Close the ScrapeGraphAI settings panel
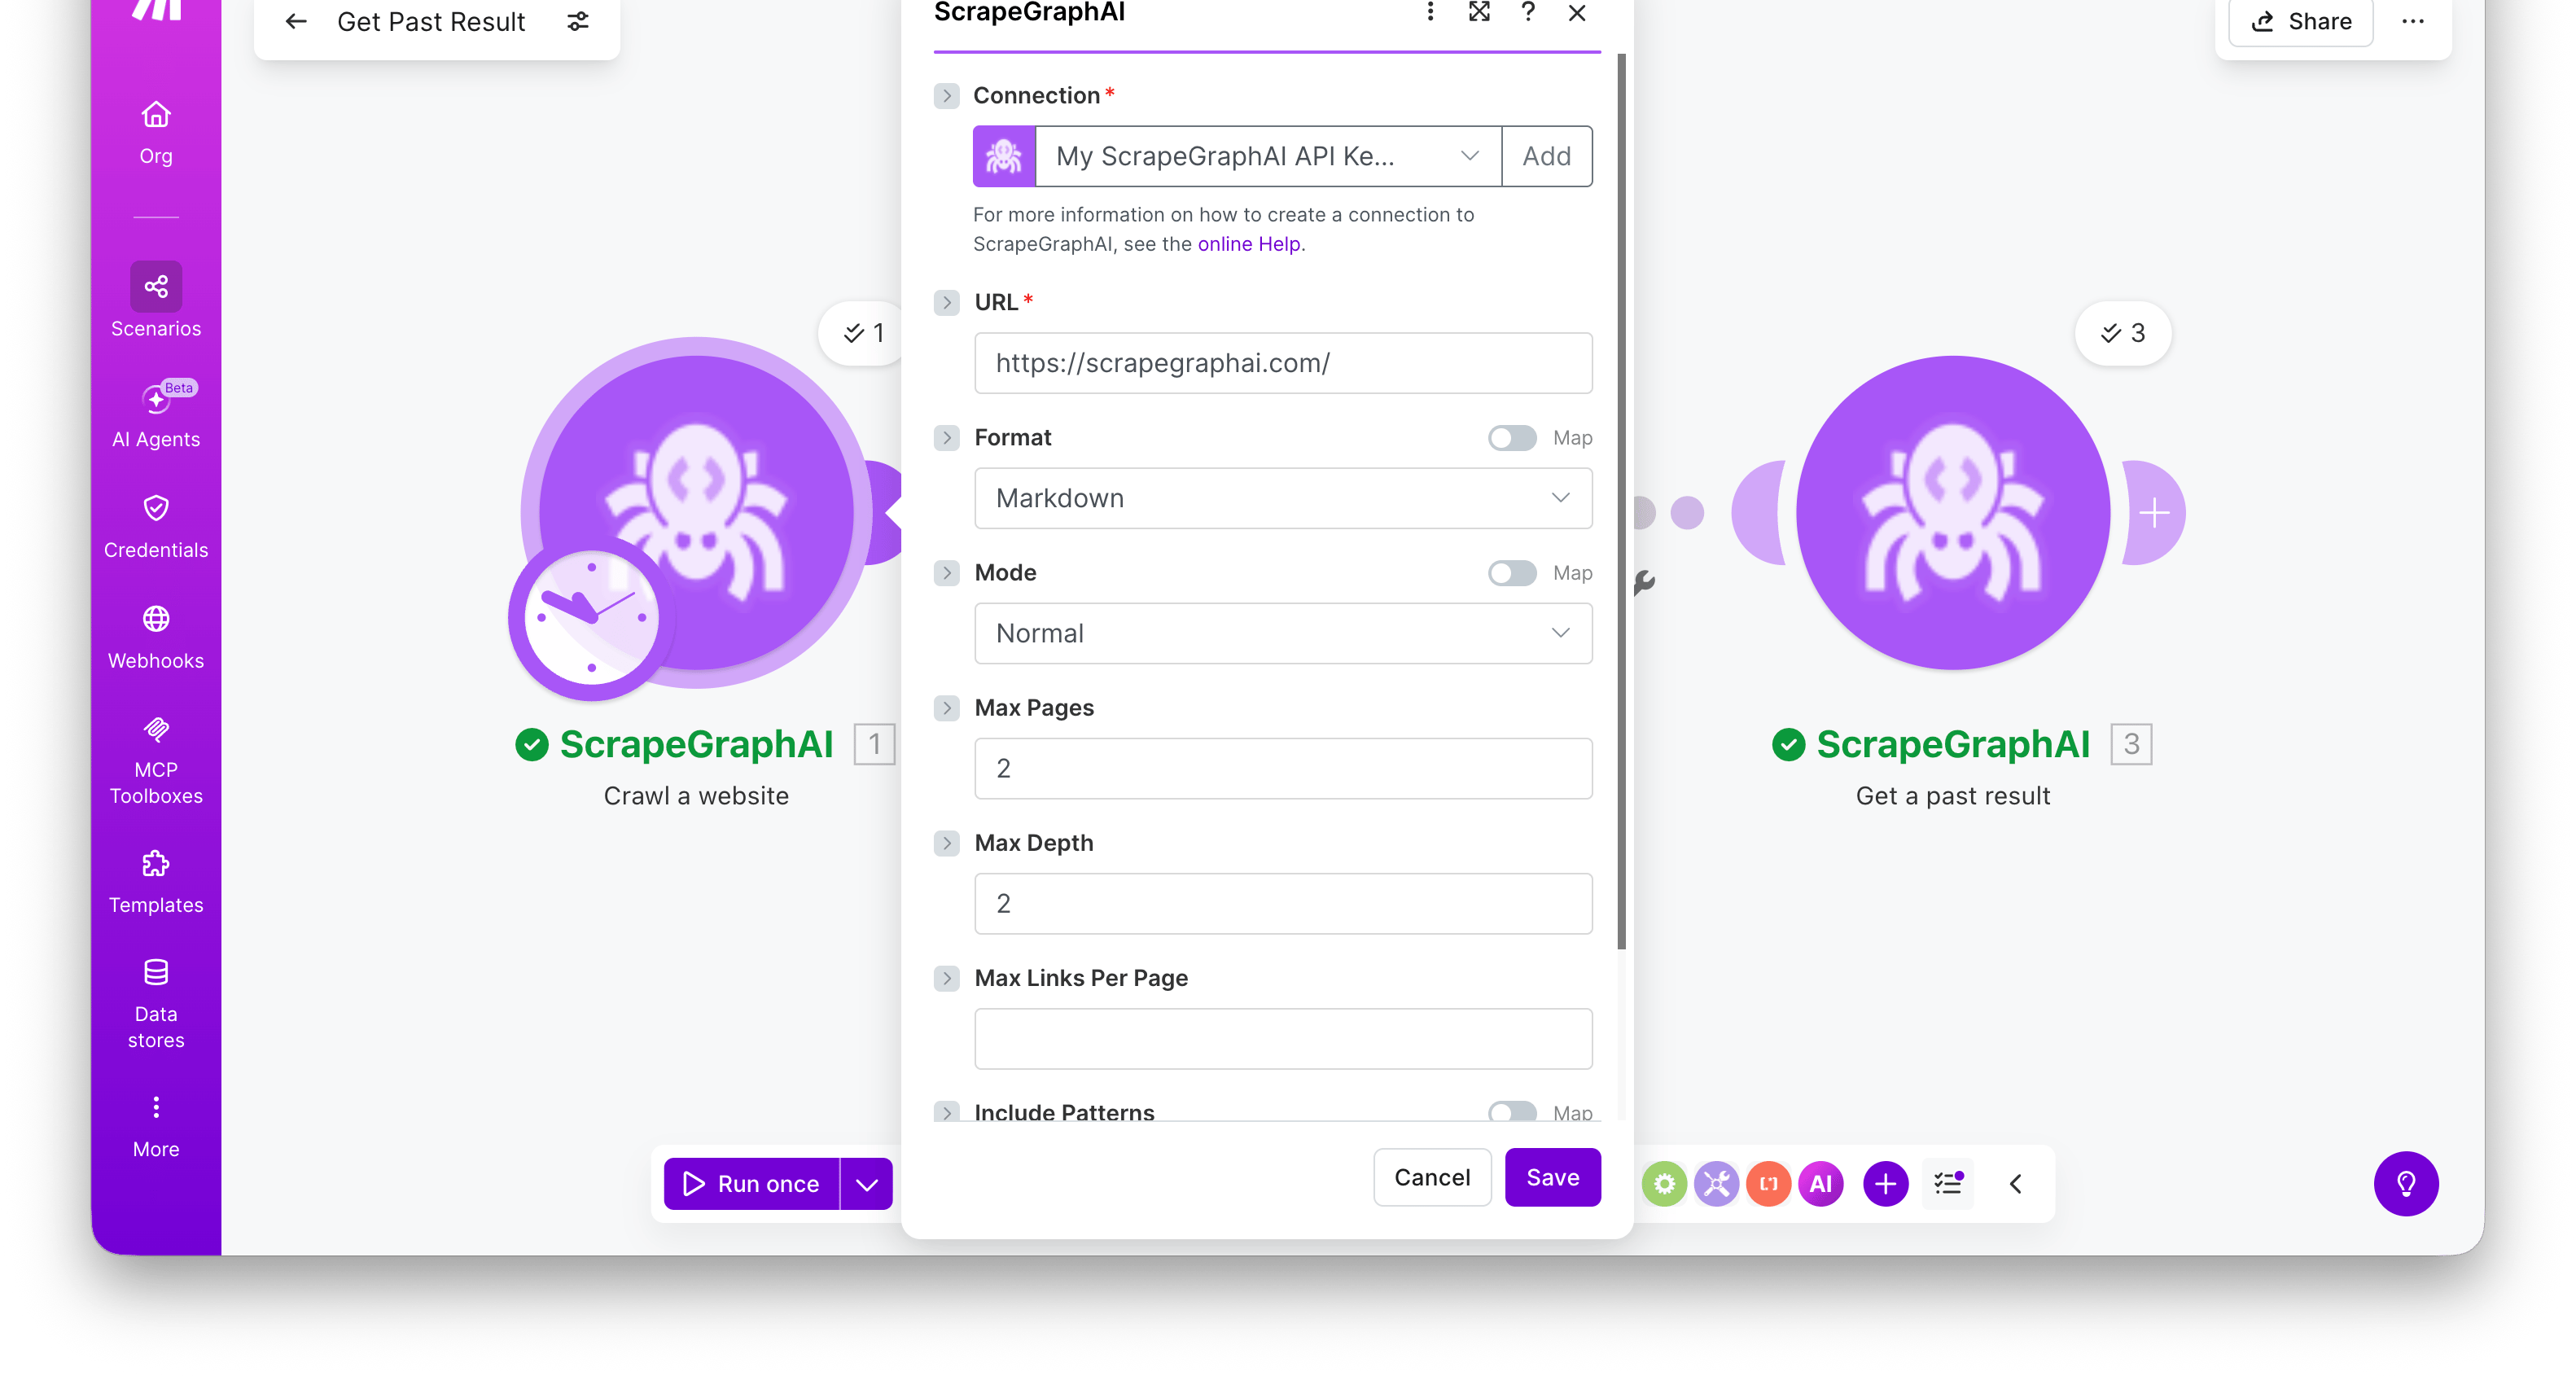The height and width of the screenshot is (1376, 2576). (x=1577, y=12)
